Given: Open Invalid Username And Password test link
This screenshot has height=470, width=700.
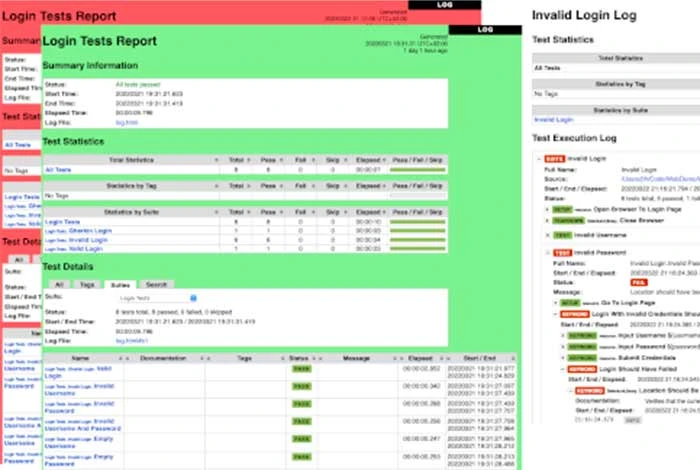Looking at the screenshot, I should (83, 424).
